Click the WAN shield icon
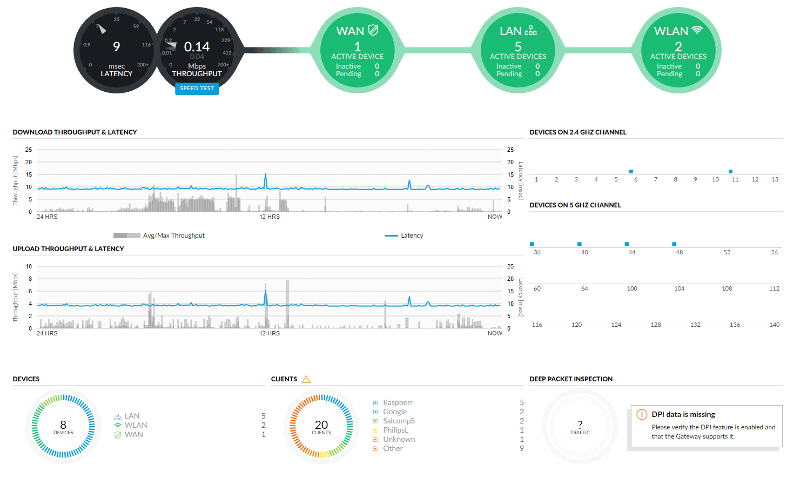This screenshot has width=800, height=478. (x=372, y=30)
